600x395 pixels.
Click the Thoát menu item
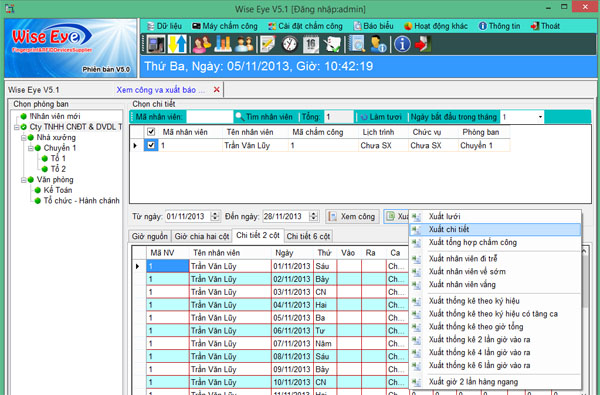point(545,26)
